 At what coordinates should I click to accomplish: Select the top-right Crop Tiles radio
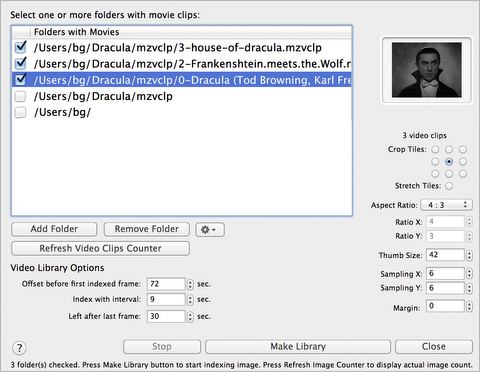click(x=463, y=149)
